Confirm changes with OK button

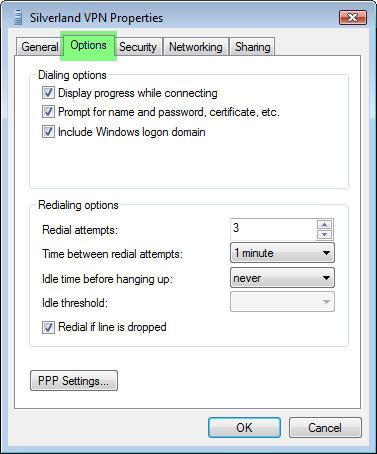click(x=244, y=427)
